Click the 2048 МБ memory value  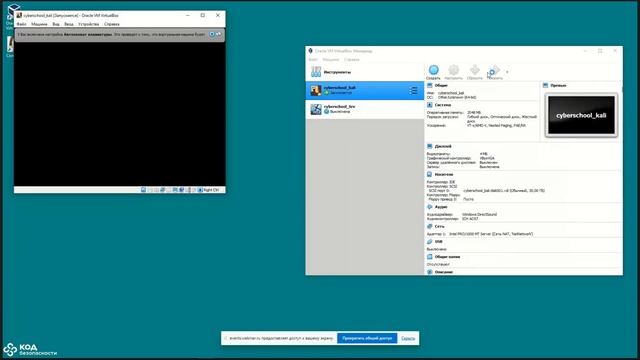click(474, 112)
